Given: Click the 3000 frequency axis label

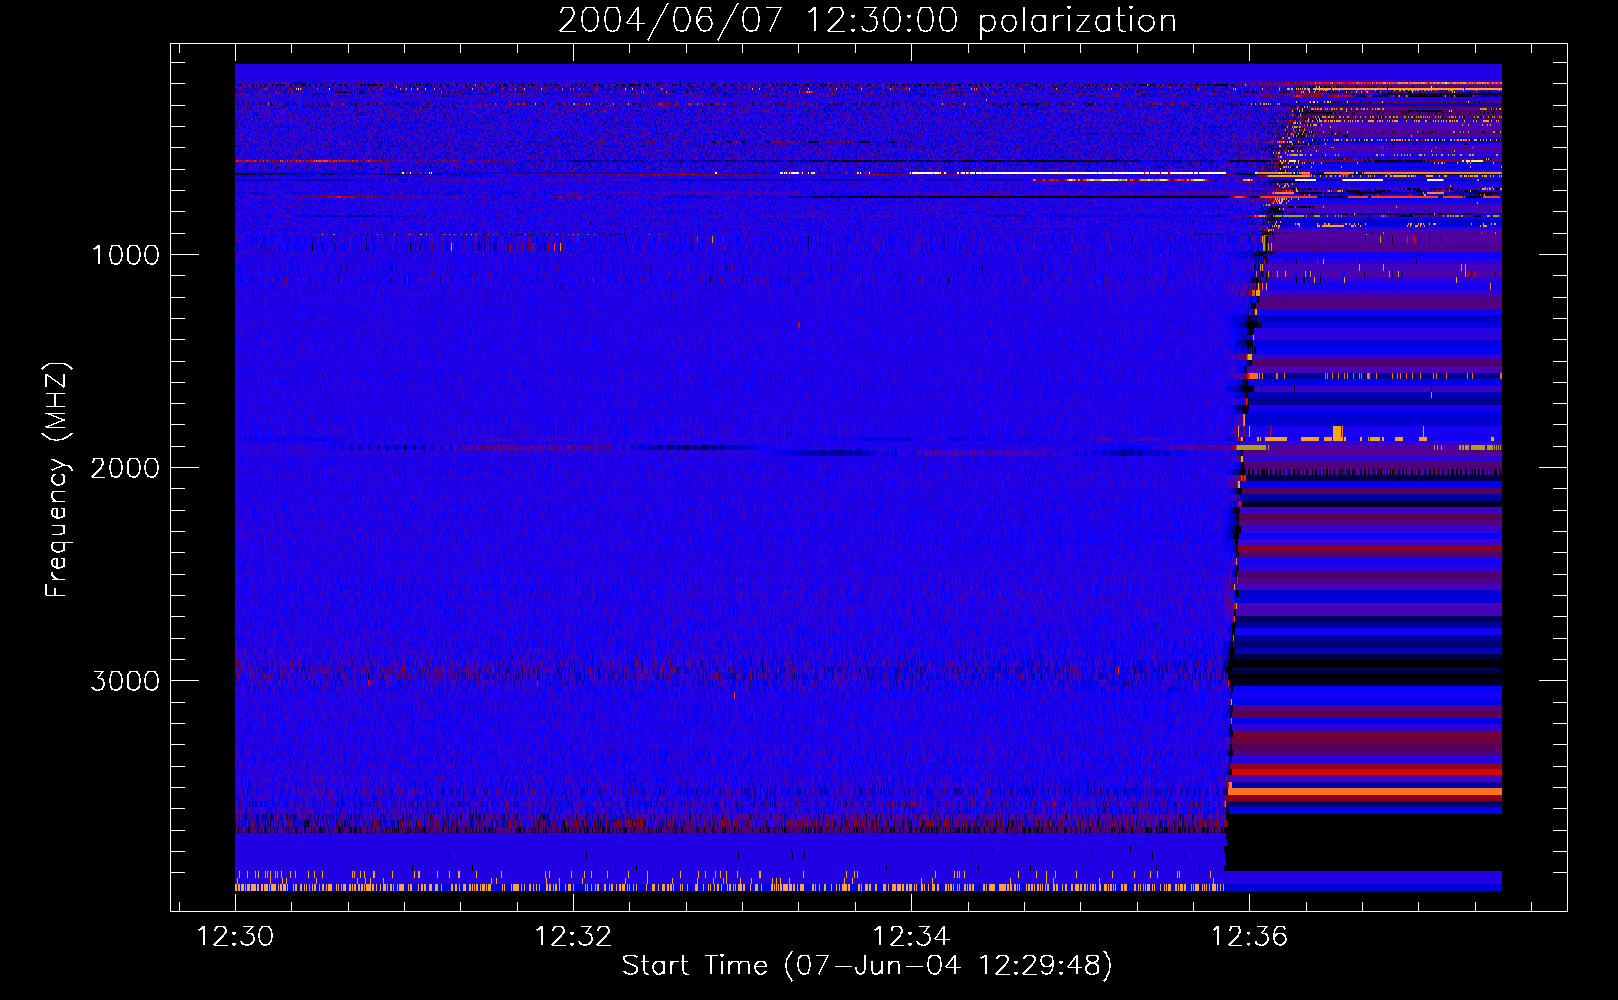Looking at the screenshot, I should [x=126, y=681].
